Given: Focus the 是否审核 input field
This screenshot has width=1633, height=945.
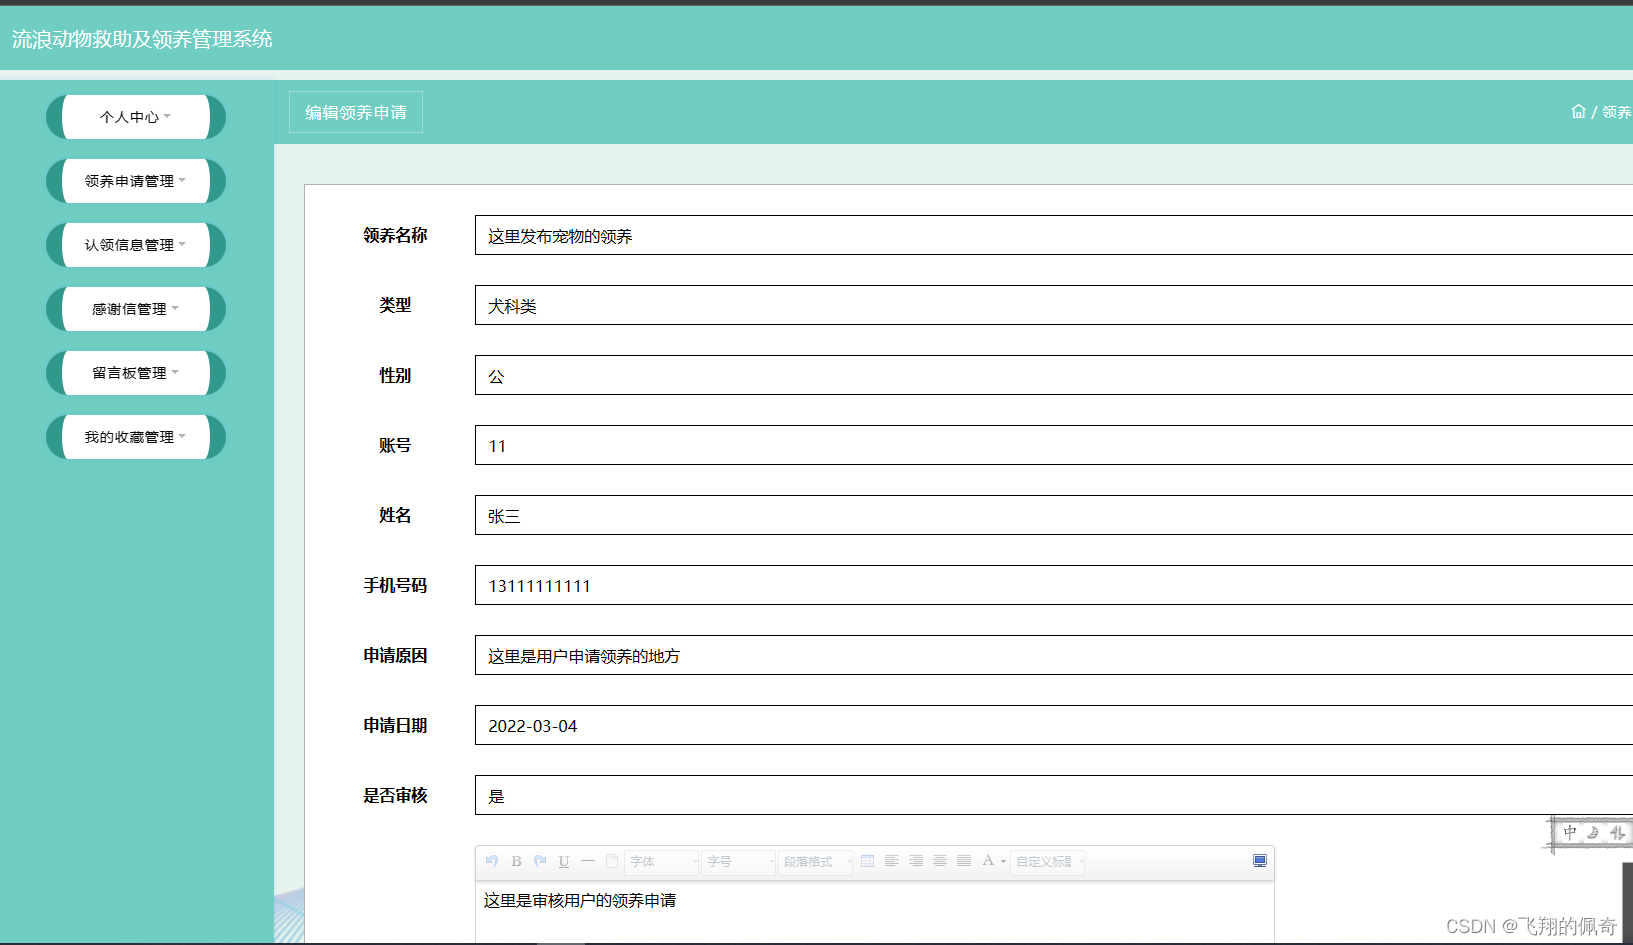Looking at the screenshot, I should coord(1054,795).
